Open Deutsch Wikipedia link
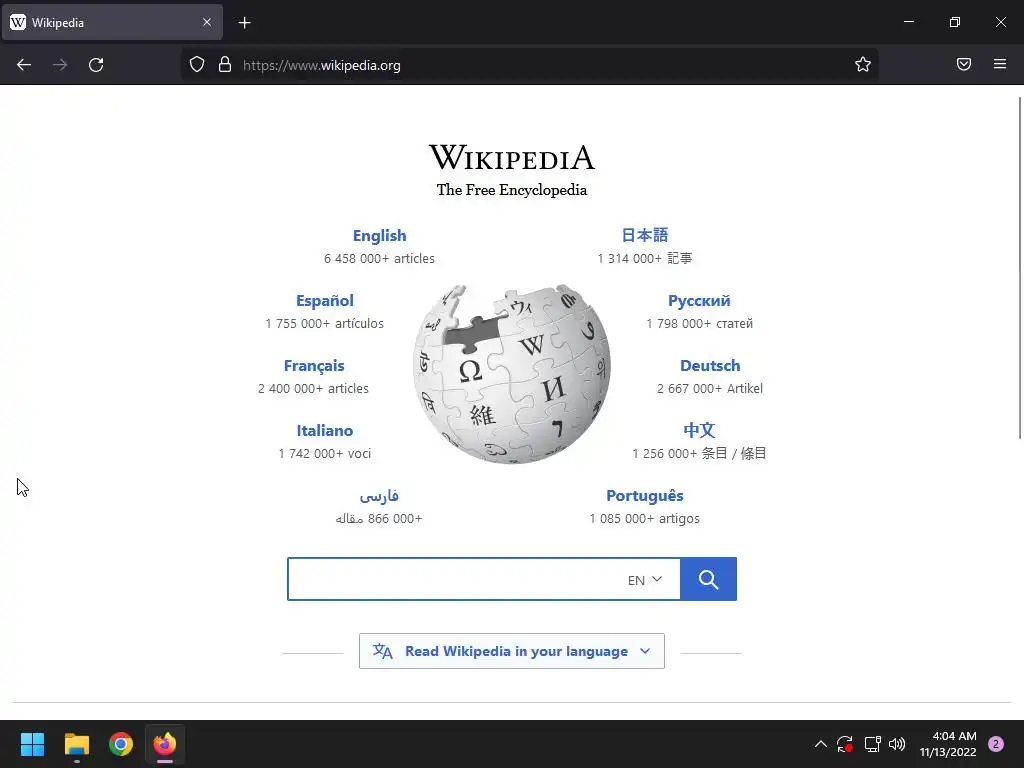 click(x=710, y=366)
